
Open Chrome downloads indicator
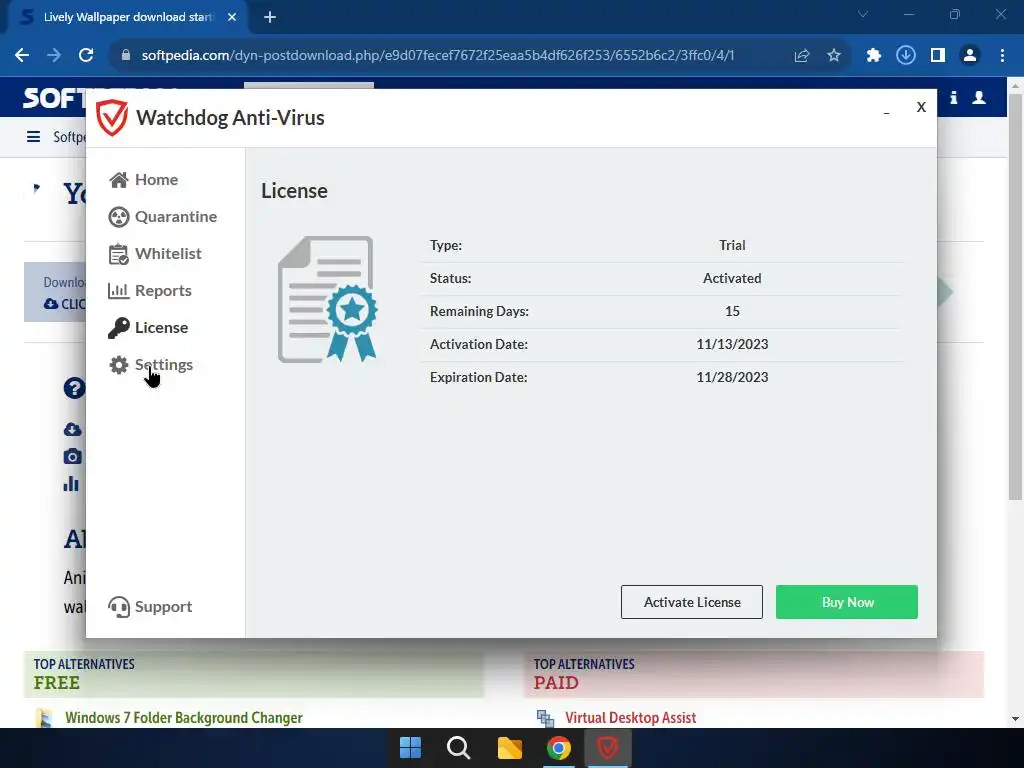click(906, 56)
